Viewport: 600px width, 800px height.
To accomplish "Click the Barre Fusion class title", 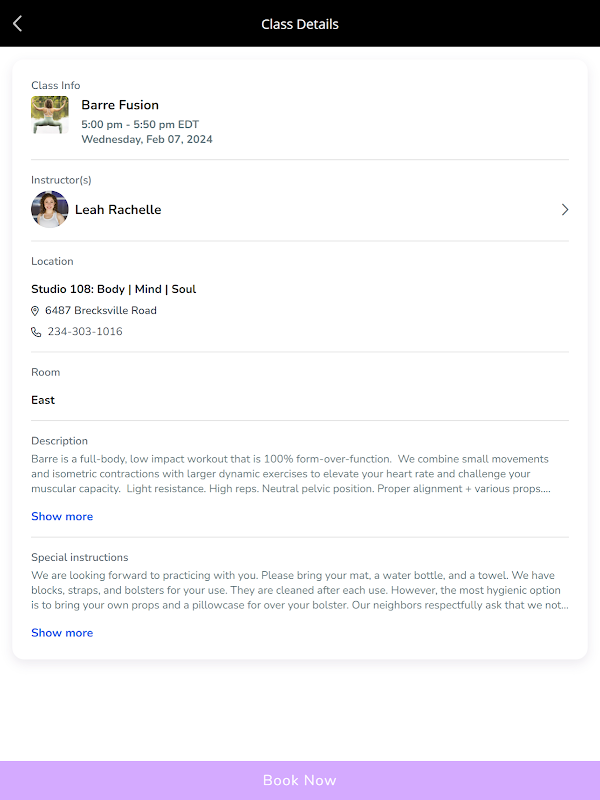I will tap(120, 105).
